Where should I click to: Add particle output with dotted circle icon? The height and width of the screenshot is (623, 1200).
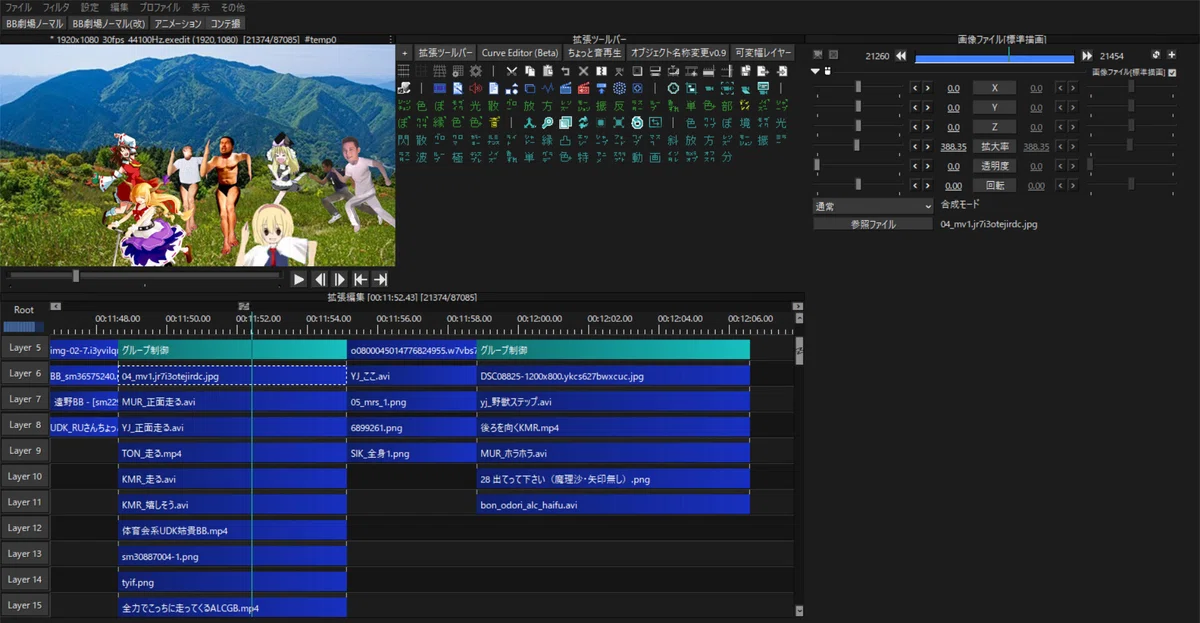(619, 88)
